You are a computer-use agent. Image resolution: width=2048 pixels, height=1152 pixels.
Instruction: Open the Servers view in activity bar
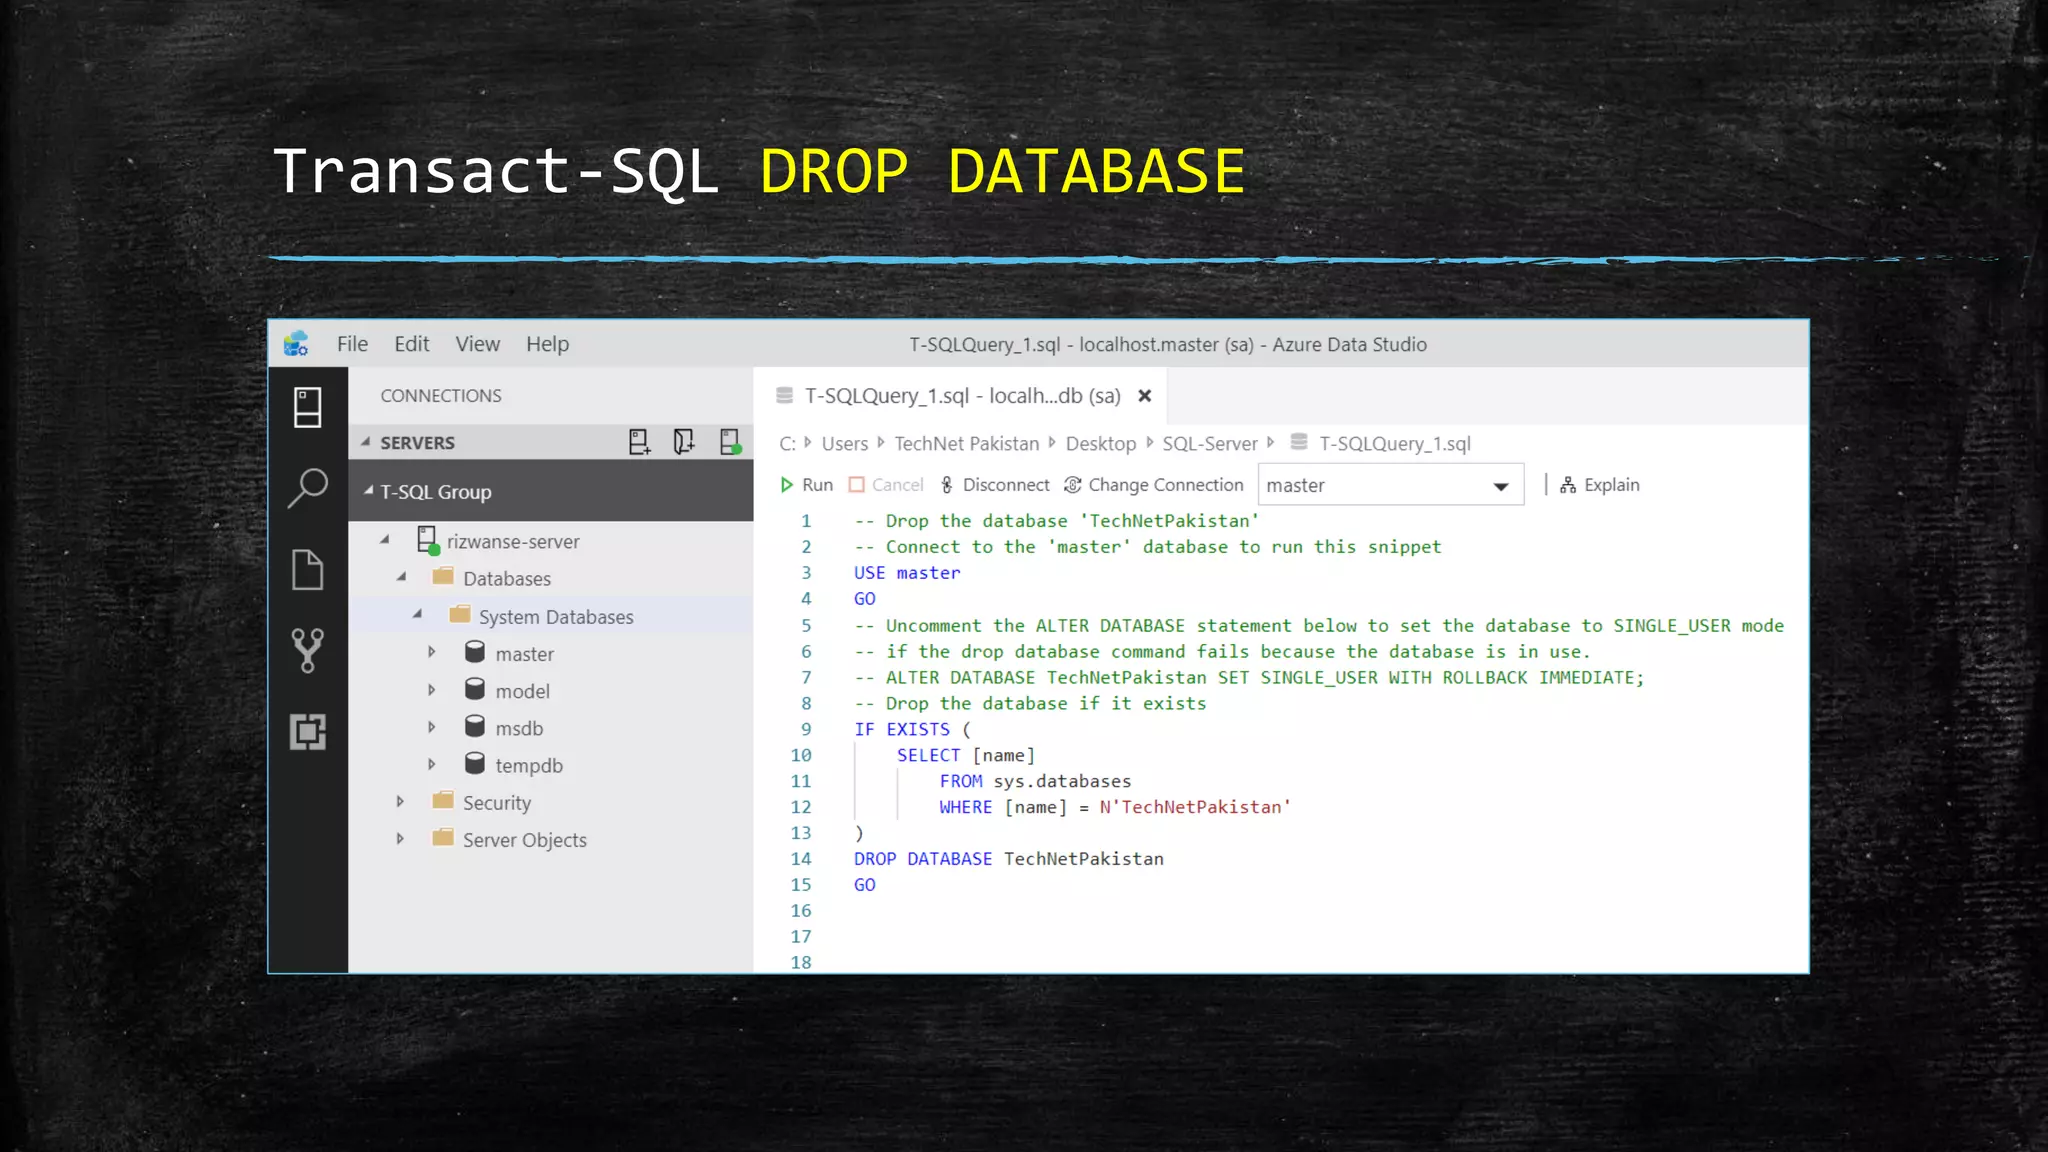[307, 408]
